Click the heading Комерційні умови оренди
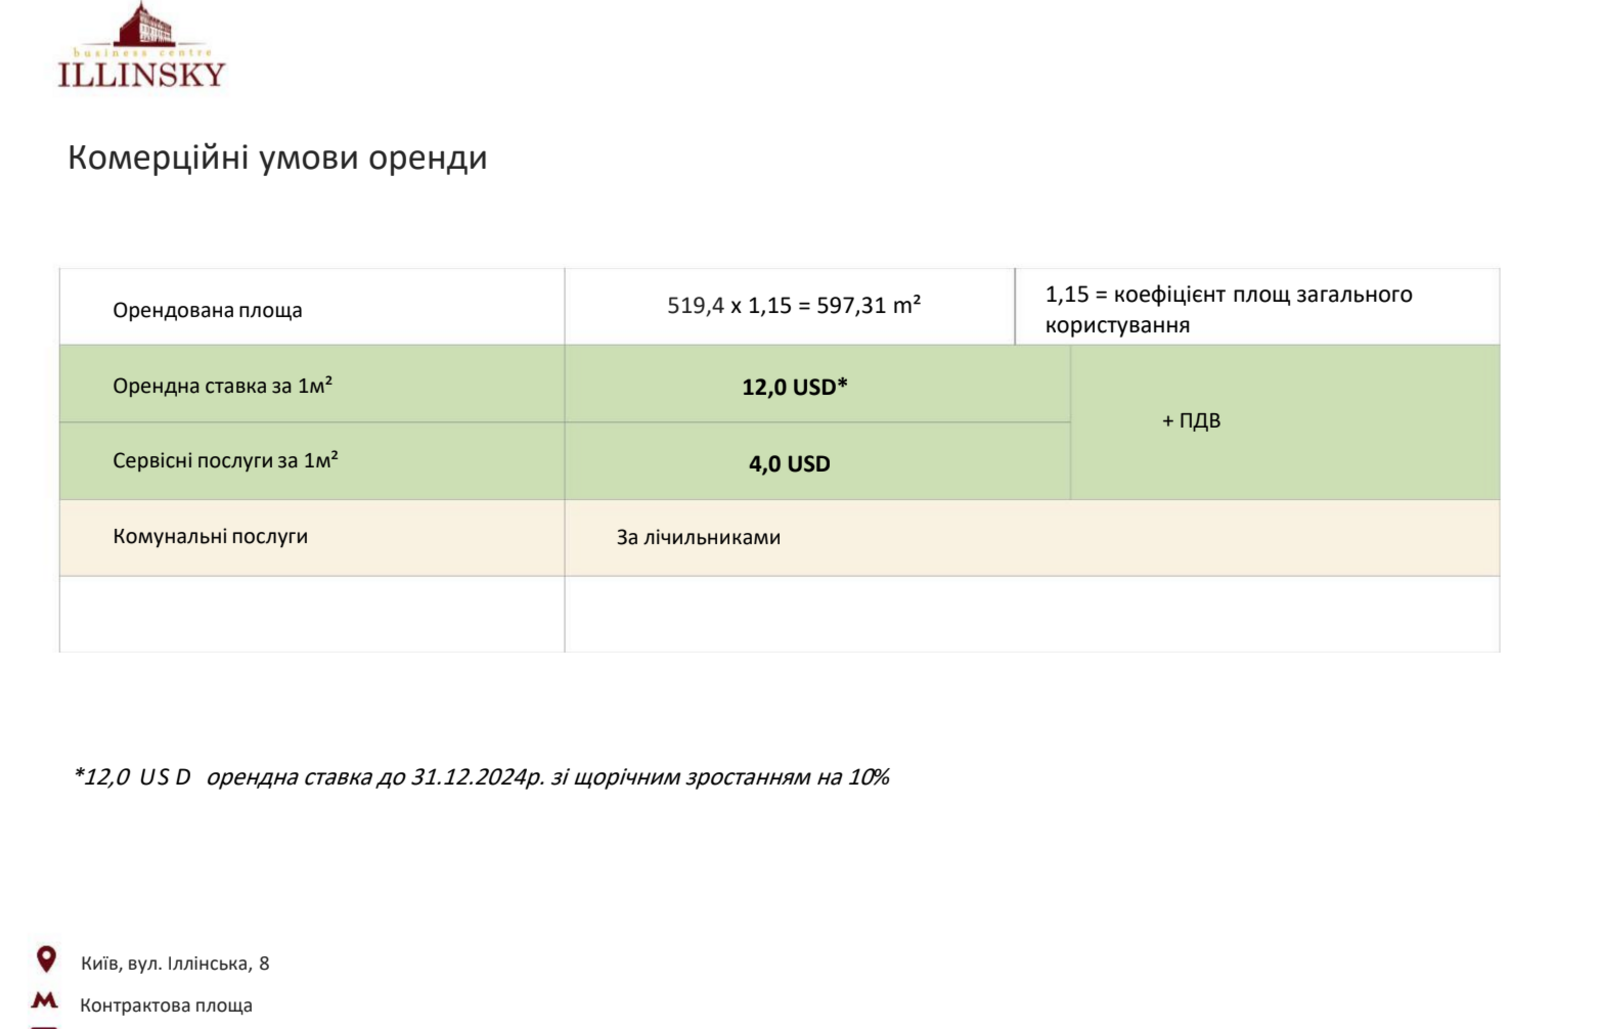This screenshot has width=1600, height=1029. (277, 158)
